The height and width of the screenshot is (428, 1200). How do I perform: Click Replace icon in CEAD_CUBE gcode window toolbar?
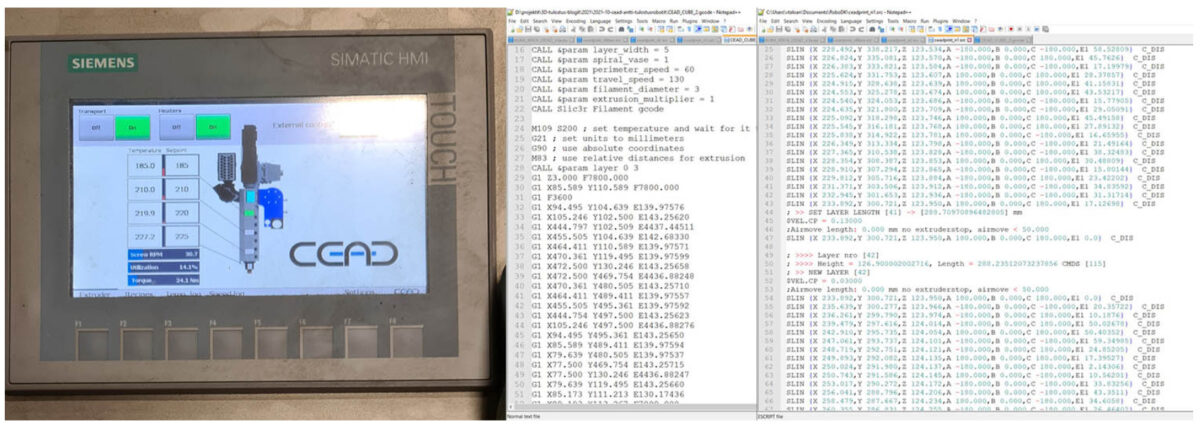tap(630, 29)
